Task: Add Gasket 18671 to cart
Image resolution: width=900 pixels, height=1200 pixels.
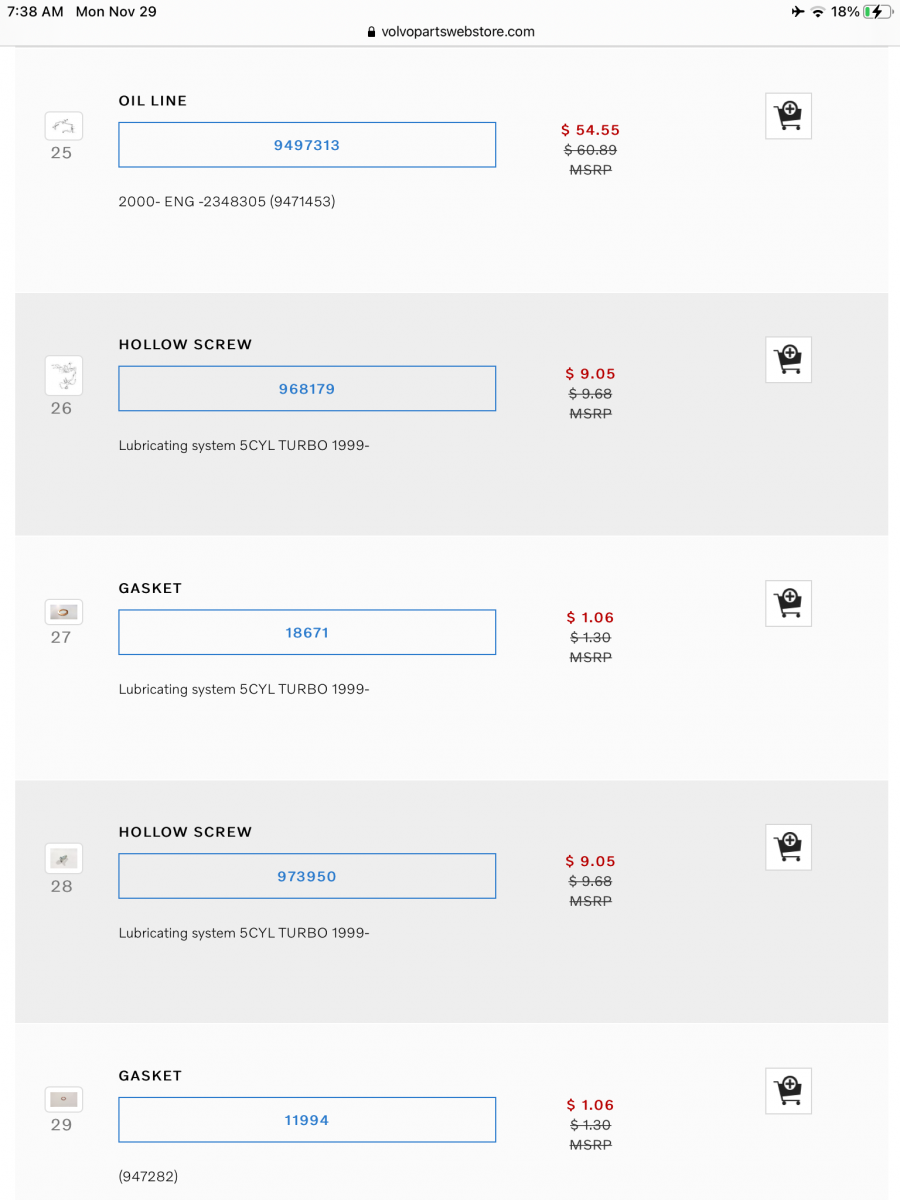Action: (x=788, y=603)
